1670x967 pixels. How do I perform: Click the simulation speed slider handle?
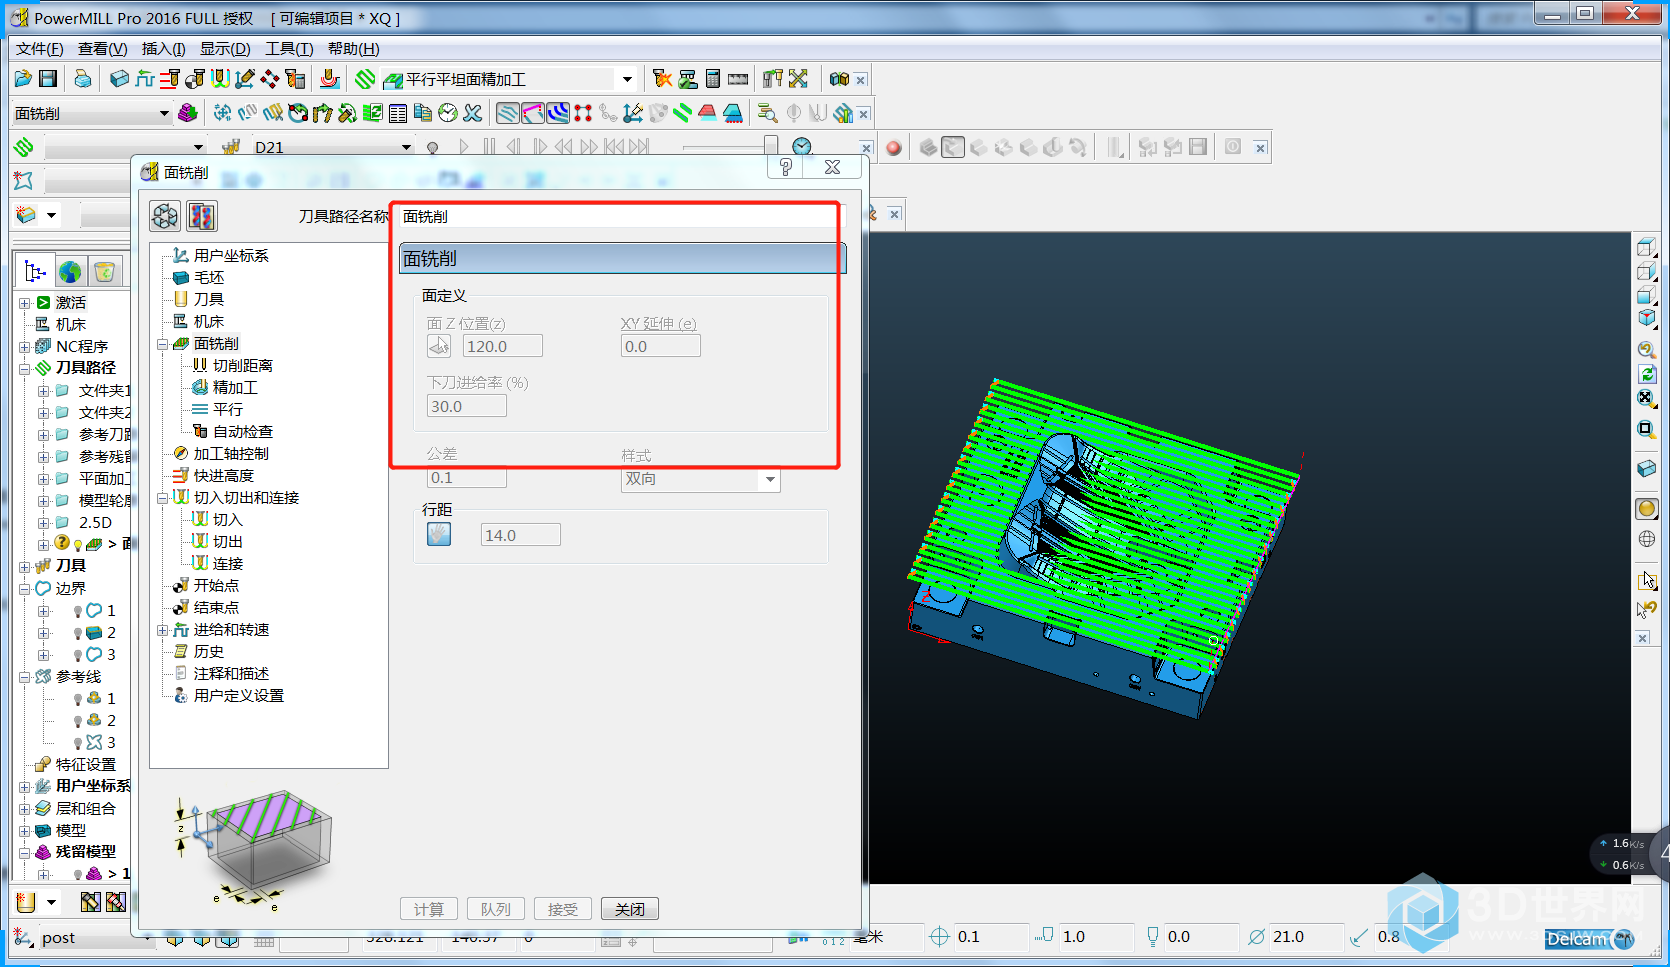coord(771,145)
